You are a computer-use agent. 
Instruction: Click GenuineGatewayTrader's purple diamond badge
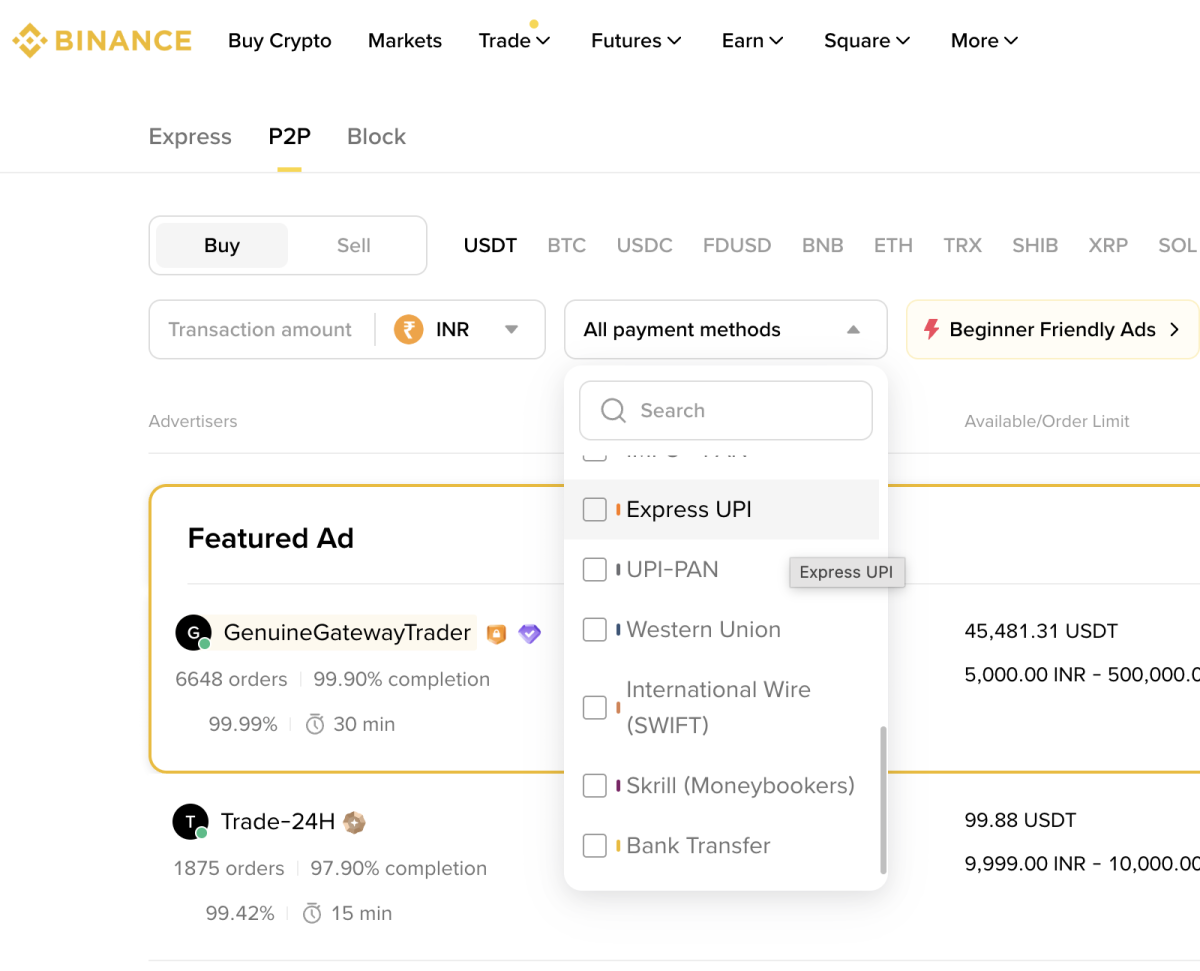coord(529,633)
